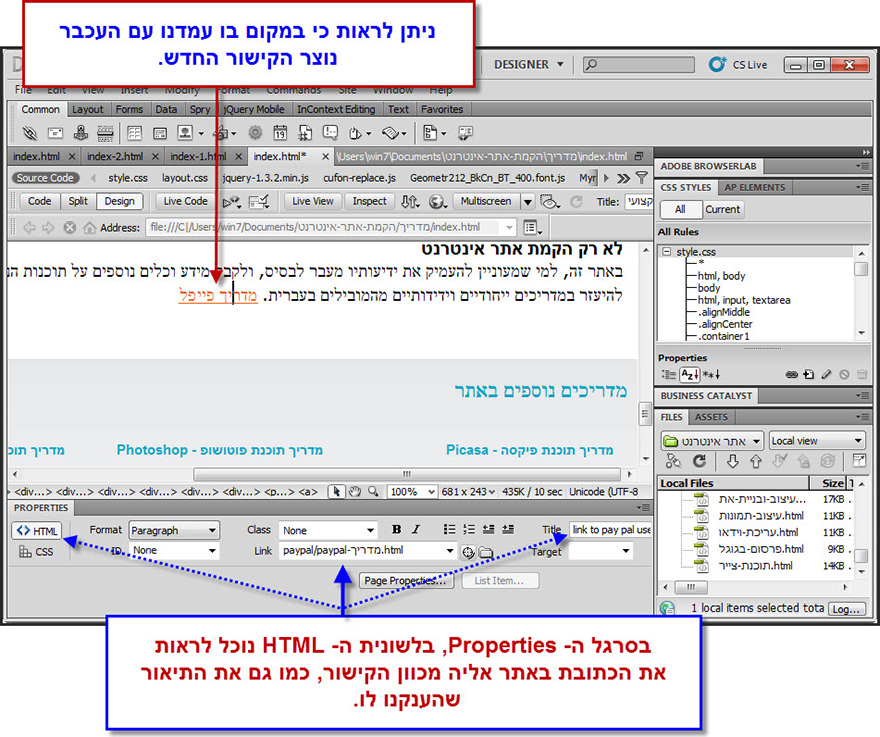Click the Code view button
The height and width of the screenshot is (737, 880).
(x=39, y=201)
